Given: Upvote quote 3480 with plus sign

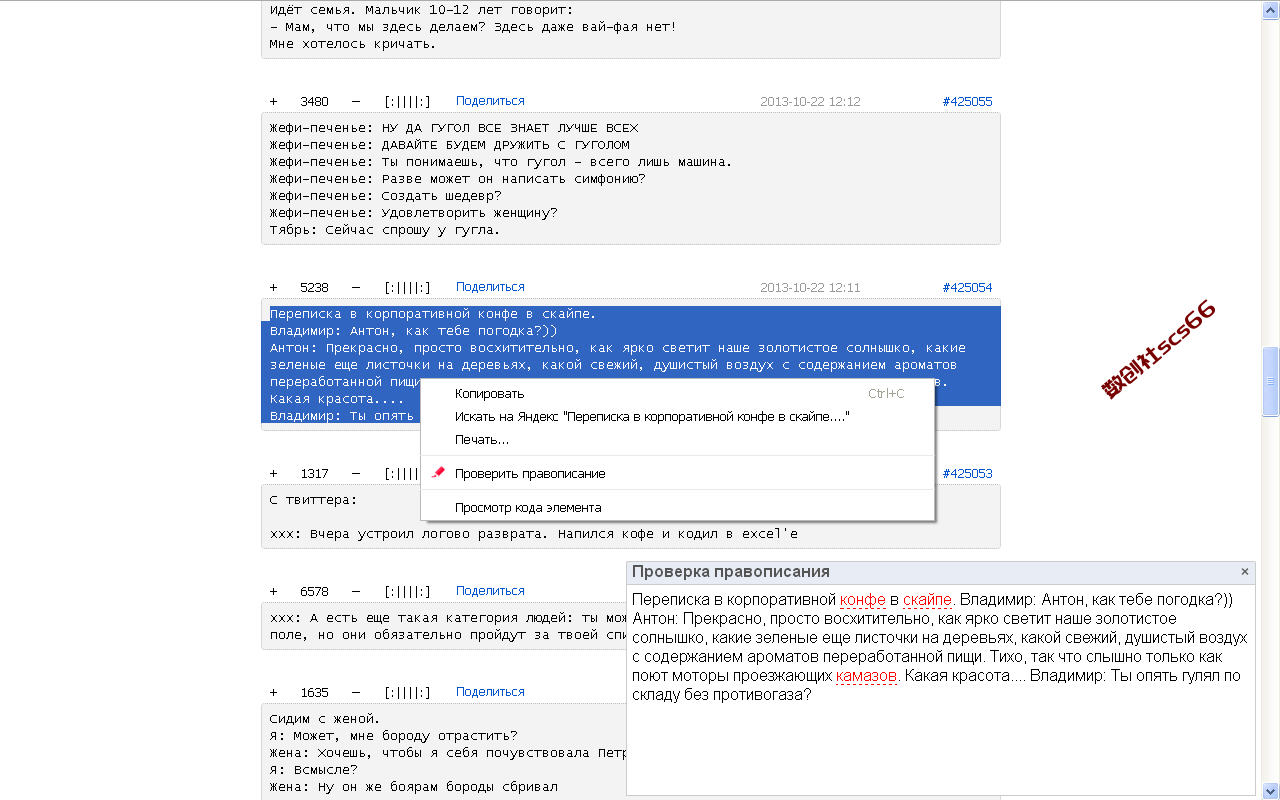Looking at the screenshot, I should [x=273, y=101].
